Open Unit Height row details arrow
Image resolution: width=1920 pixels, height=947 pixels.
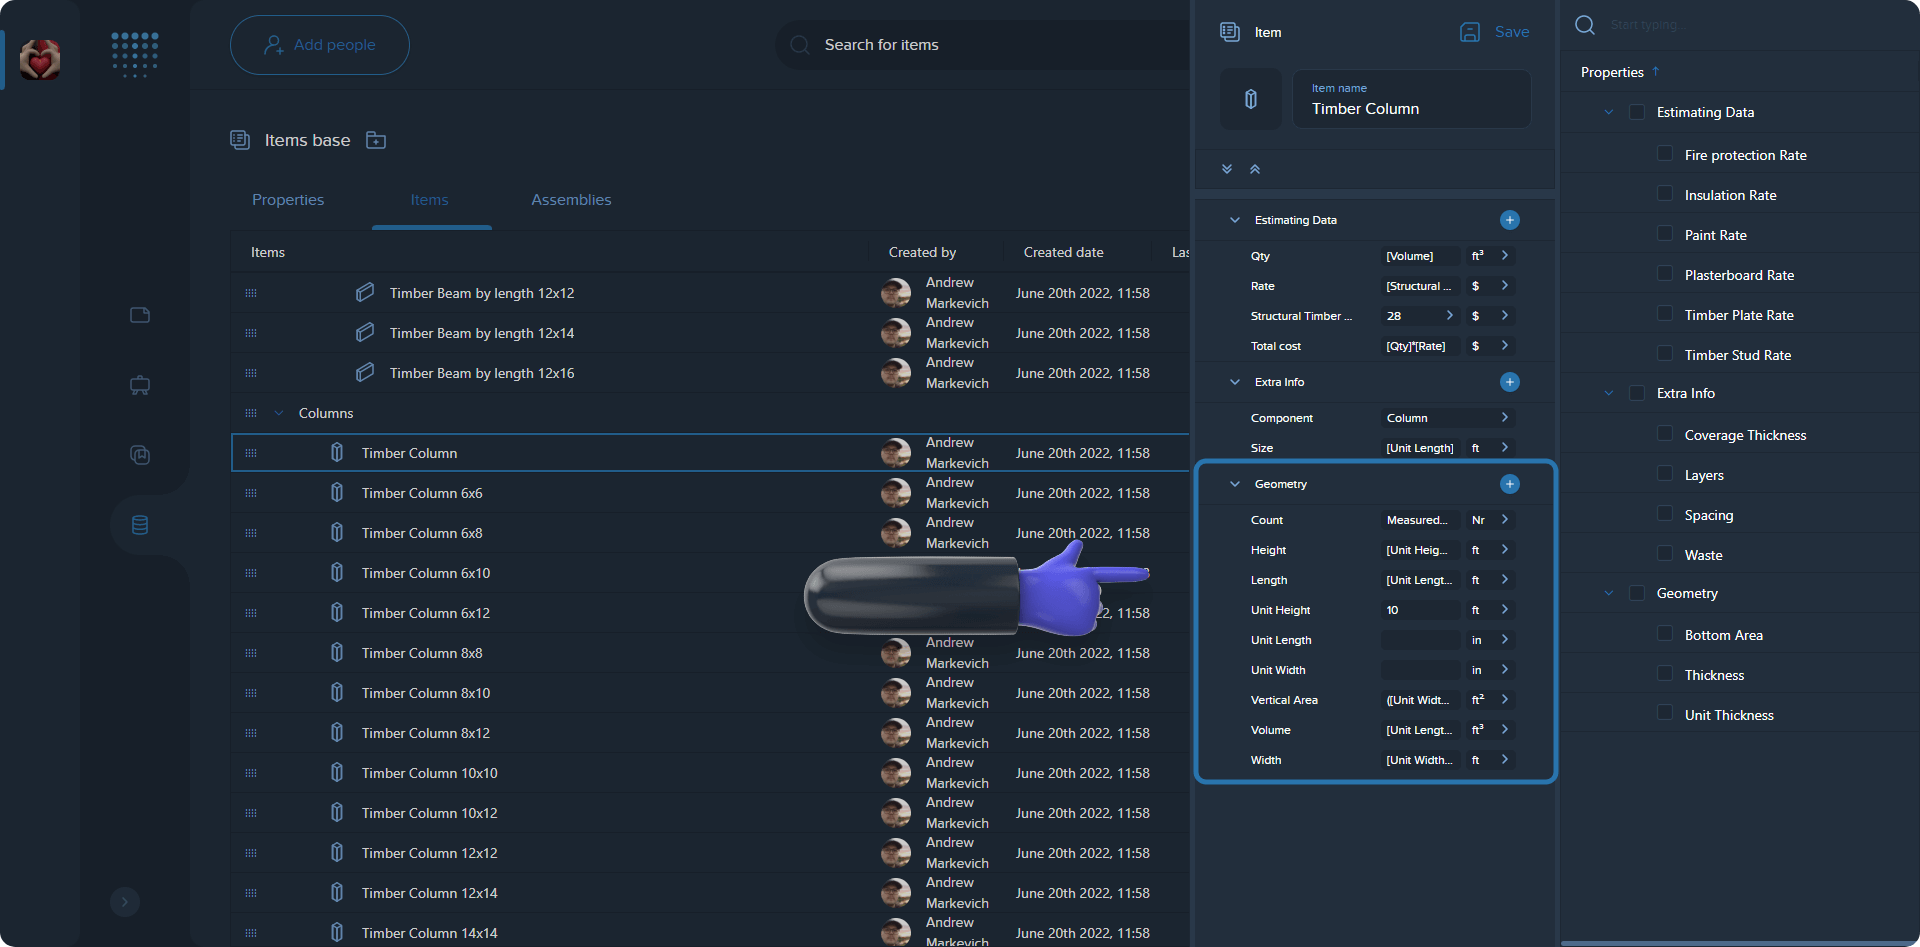(x=1505, y=610)
